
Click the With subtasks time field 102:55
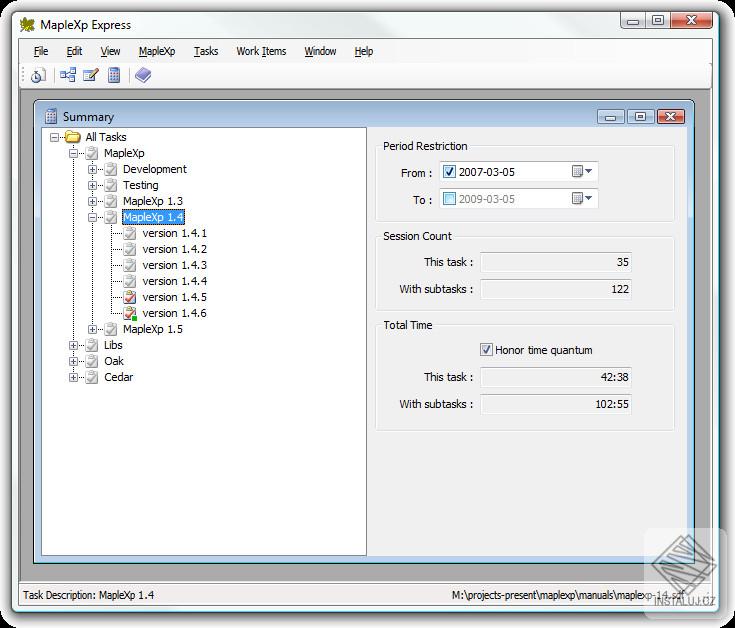point(556,404)
